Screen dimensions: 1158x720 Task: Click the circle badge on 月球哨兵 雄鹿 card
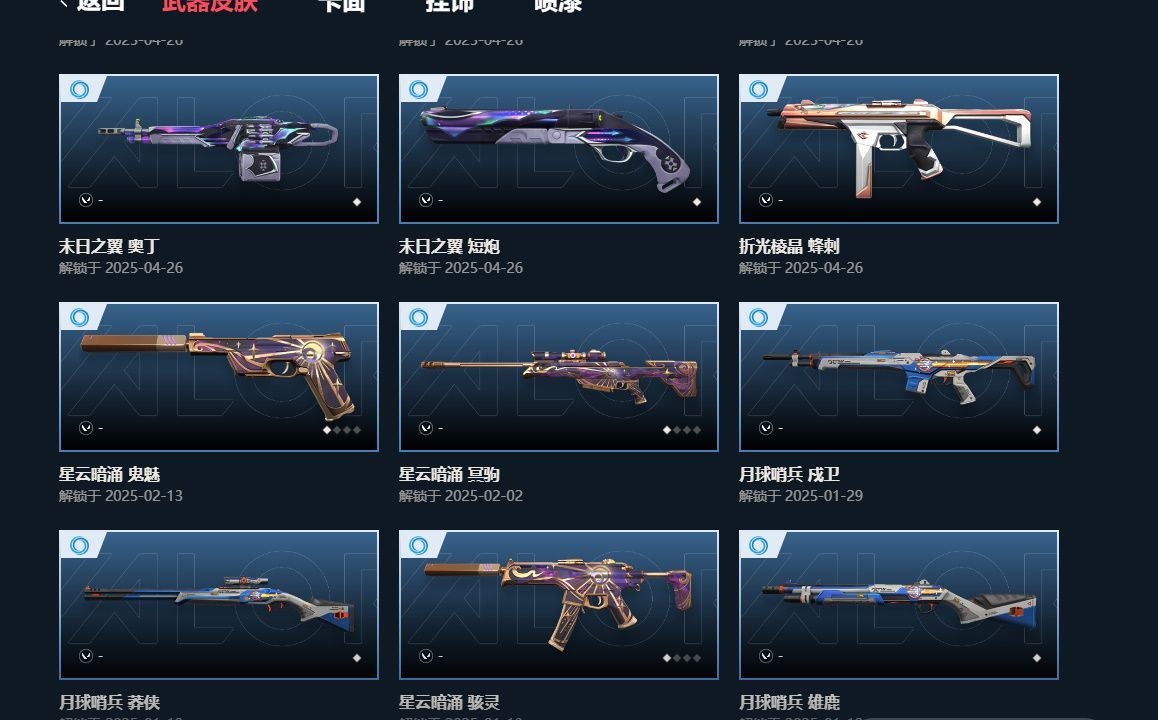coord(758,546)
